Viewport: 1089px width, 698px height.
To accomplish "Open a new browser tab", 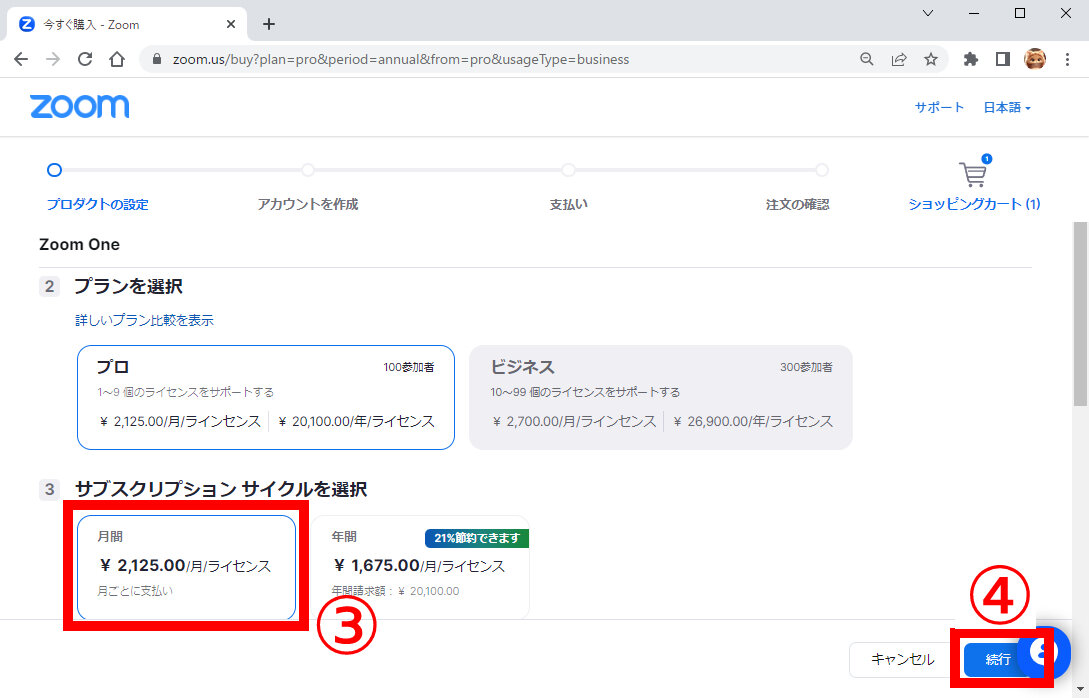I will point(269,24).
